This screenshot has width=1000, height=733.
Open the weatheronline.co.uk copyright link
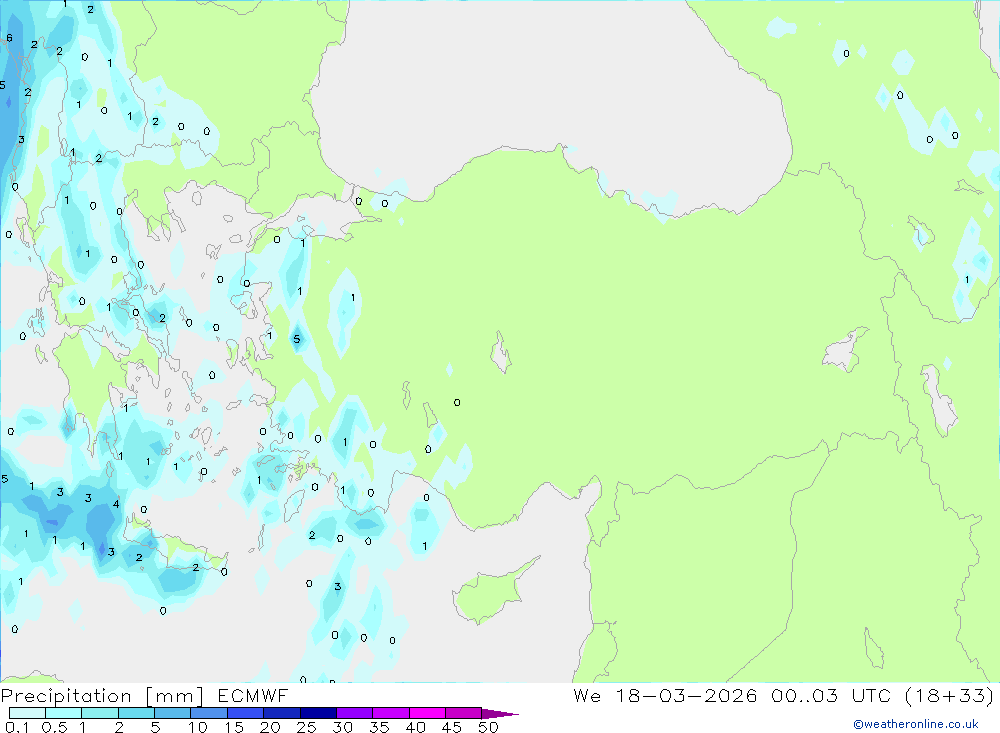point(916,724)
